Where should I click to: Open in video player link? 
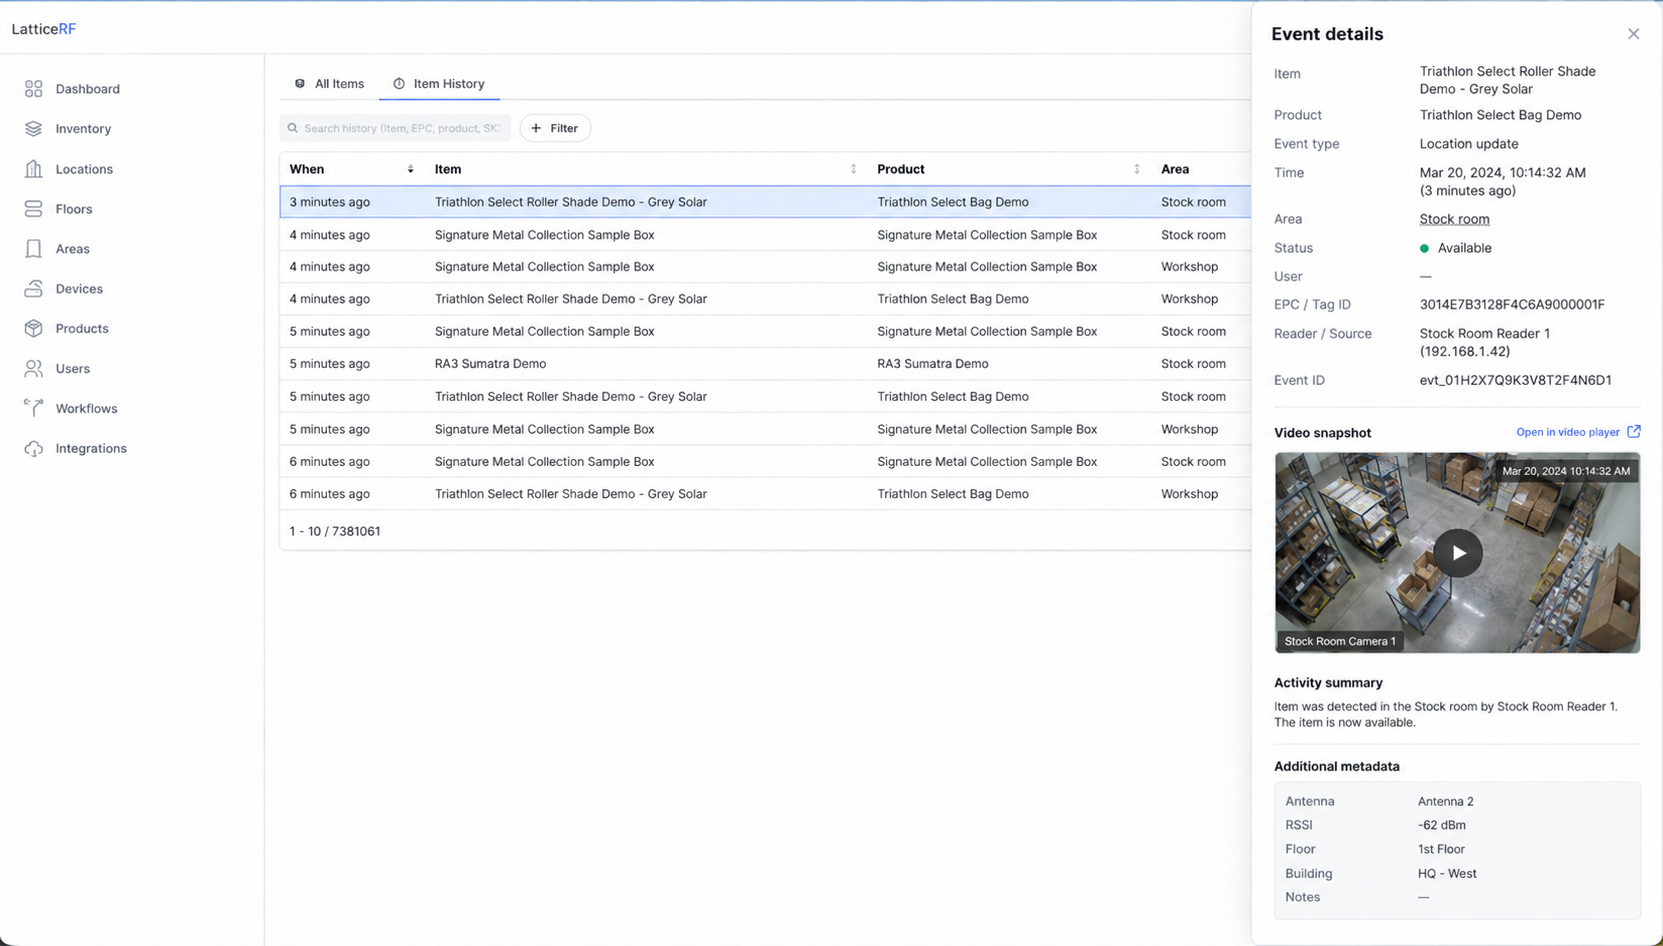point(1567,432)
